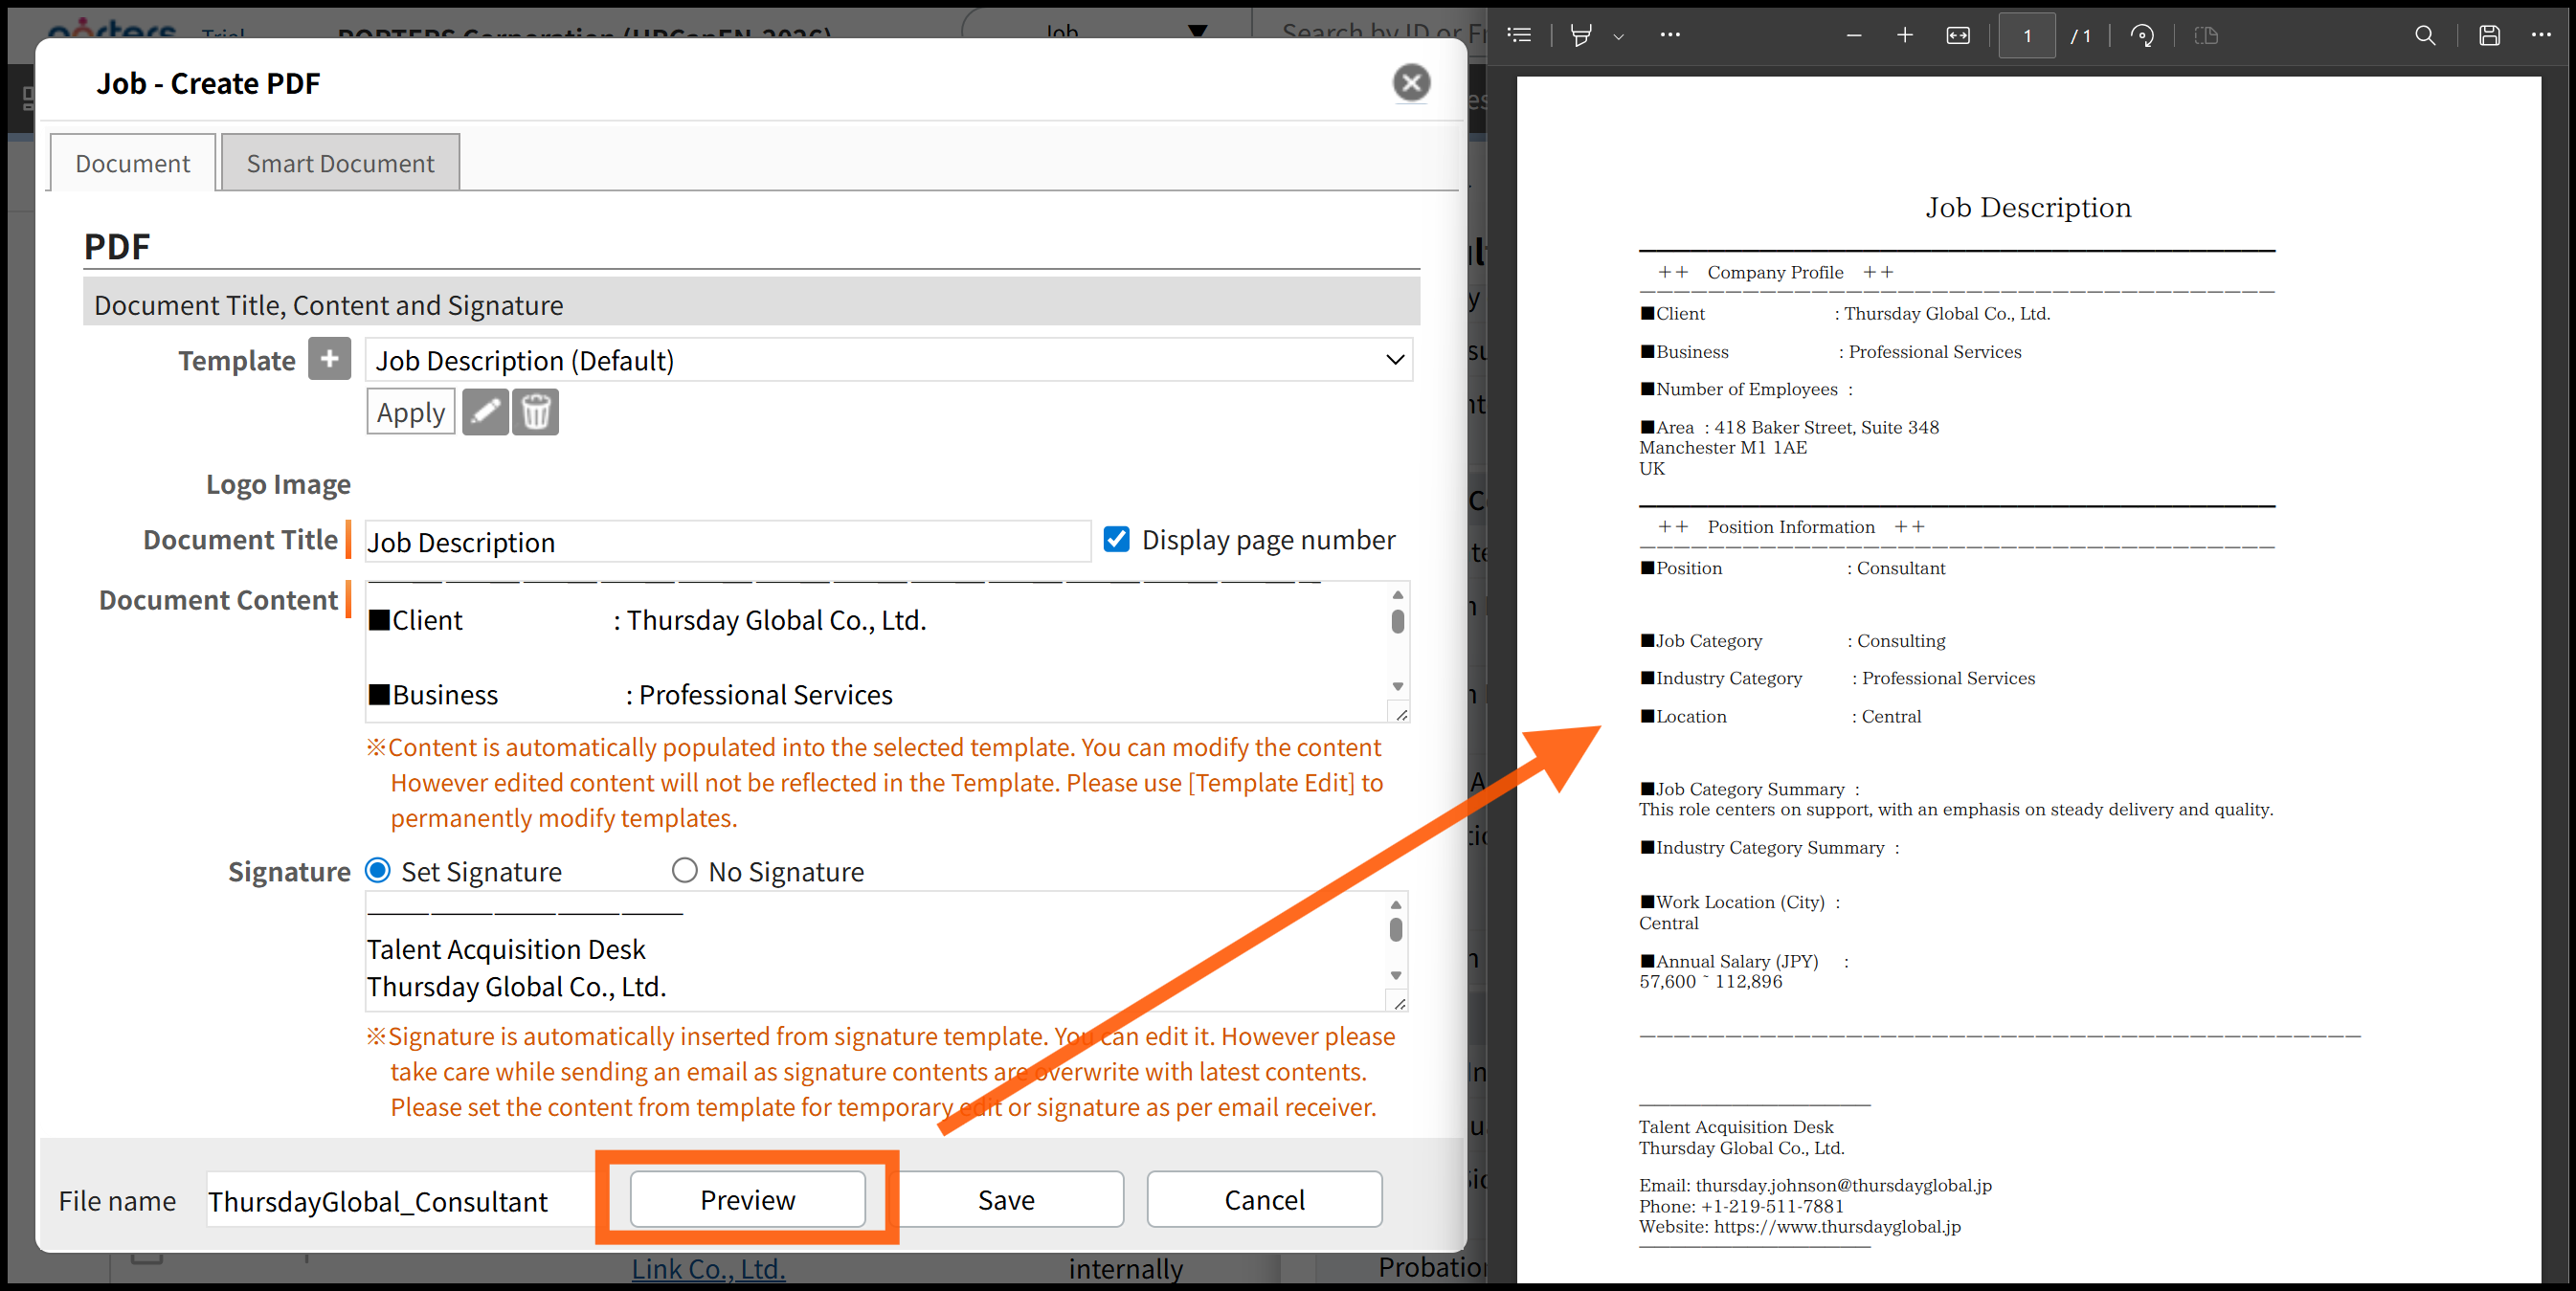2576x1291 pixels.
Task: Open PDF viewer table of contents icon
Action: pyautogui.click(x=1519, y=36)
